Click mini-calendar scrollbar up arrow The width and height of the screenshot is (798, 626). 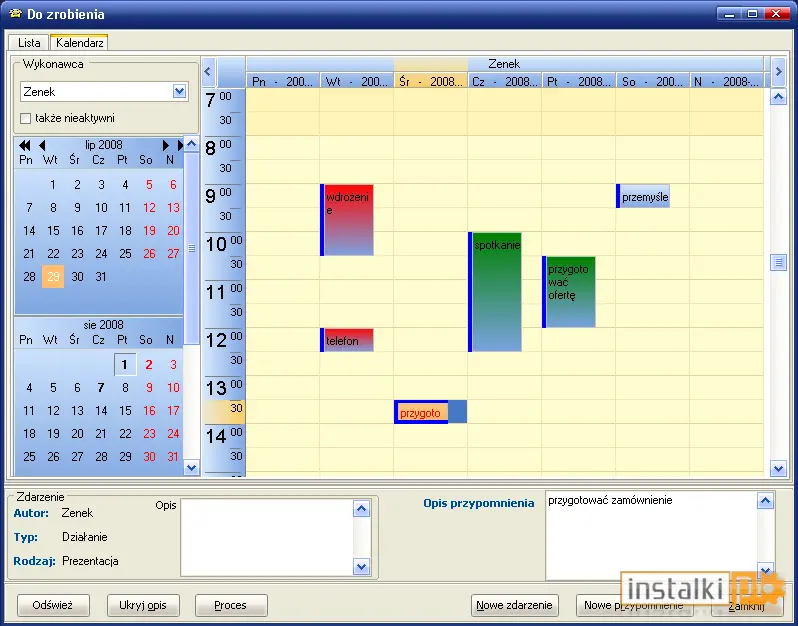click(x=191, y=144)
